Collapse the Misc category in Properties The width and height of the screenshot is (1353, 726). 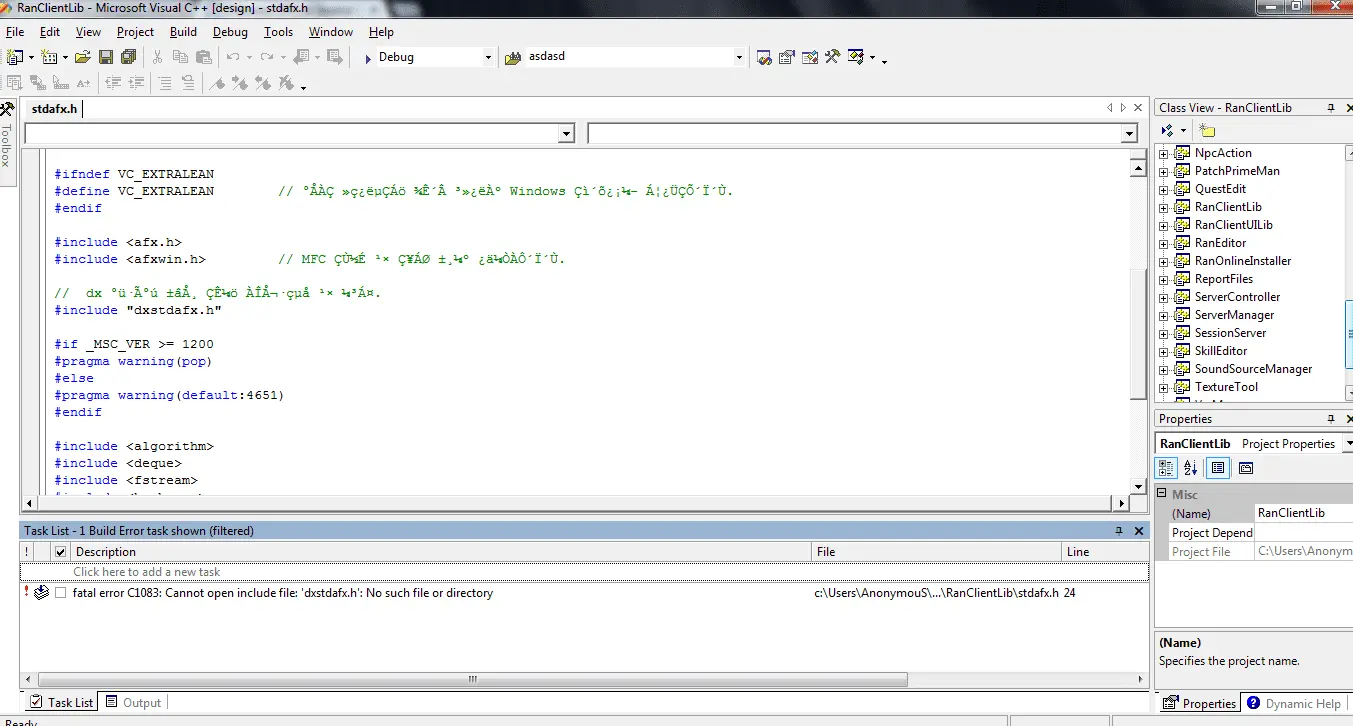click(x=1162, y=494)
